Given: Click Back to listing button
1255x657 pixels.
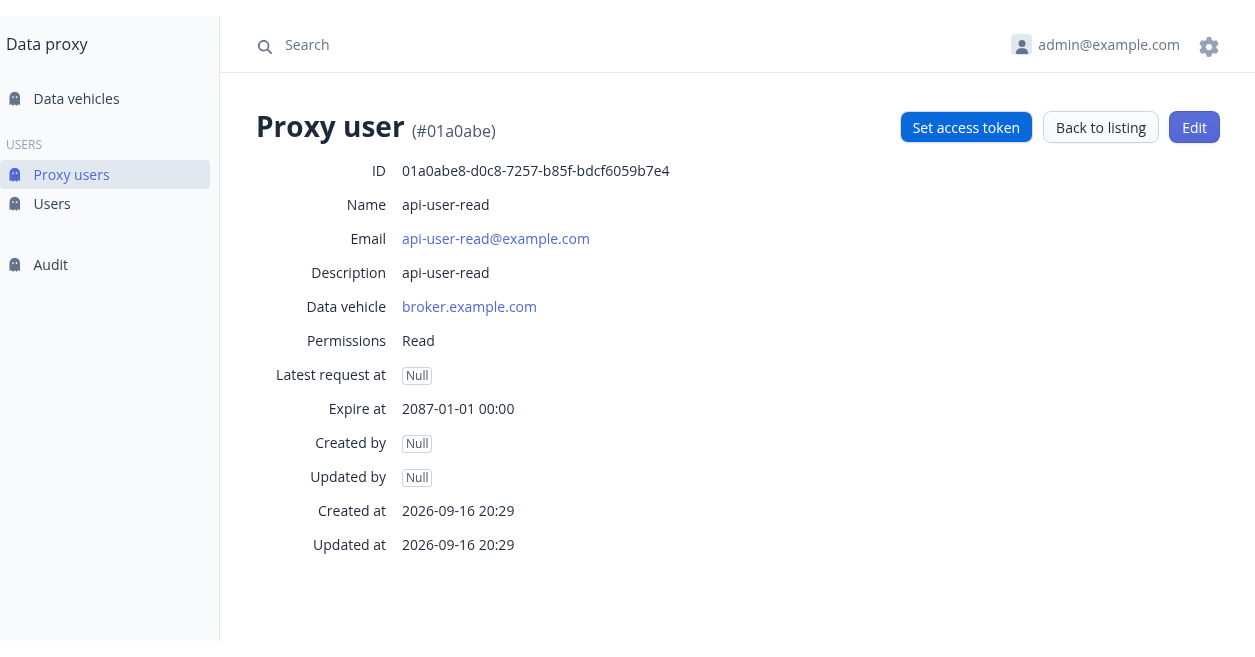Looking at the screenshot, I should [x=1101, y=127].
